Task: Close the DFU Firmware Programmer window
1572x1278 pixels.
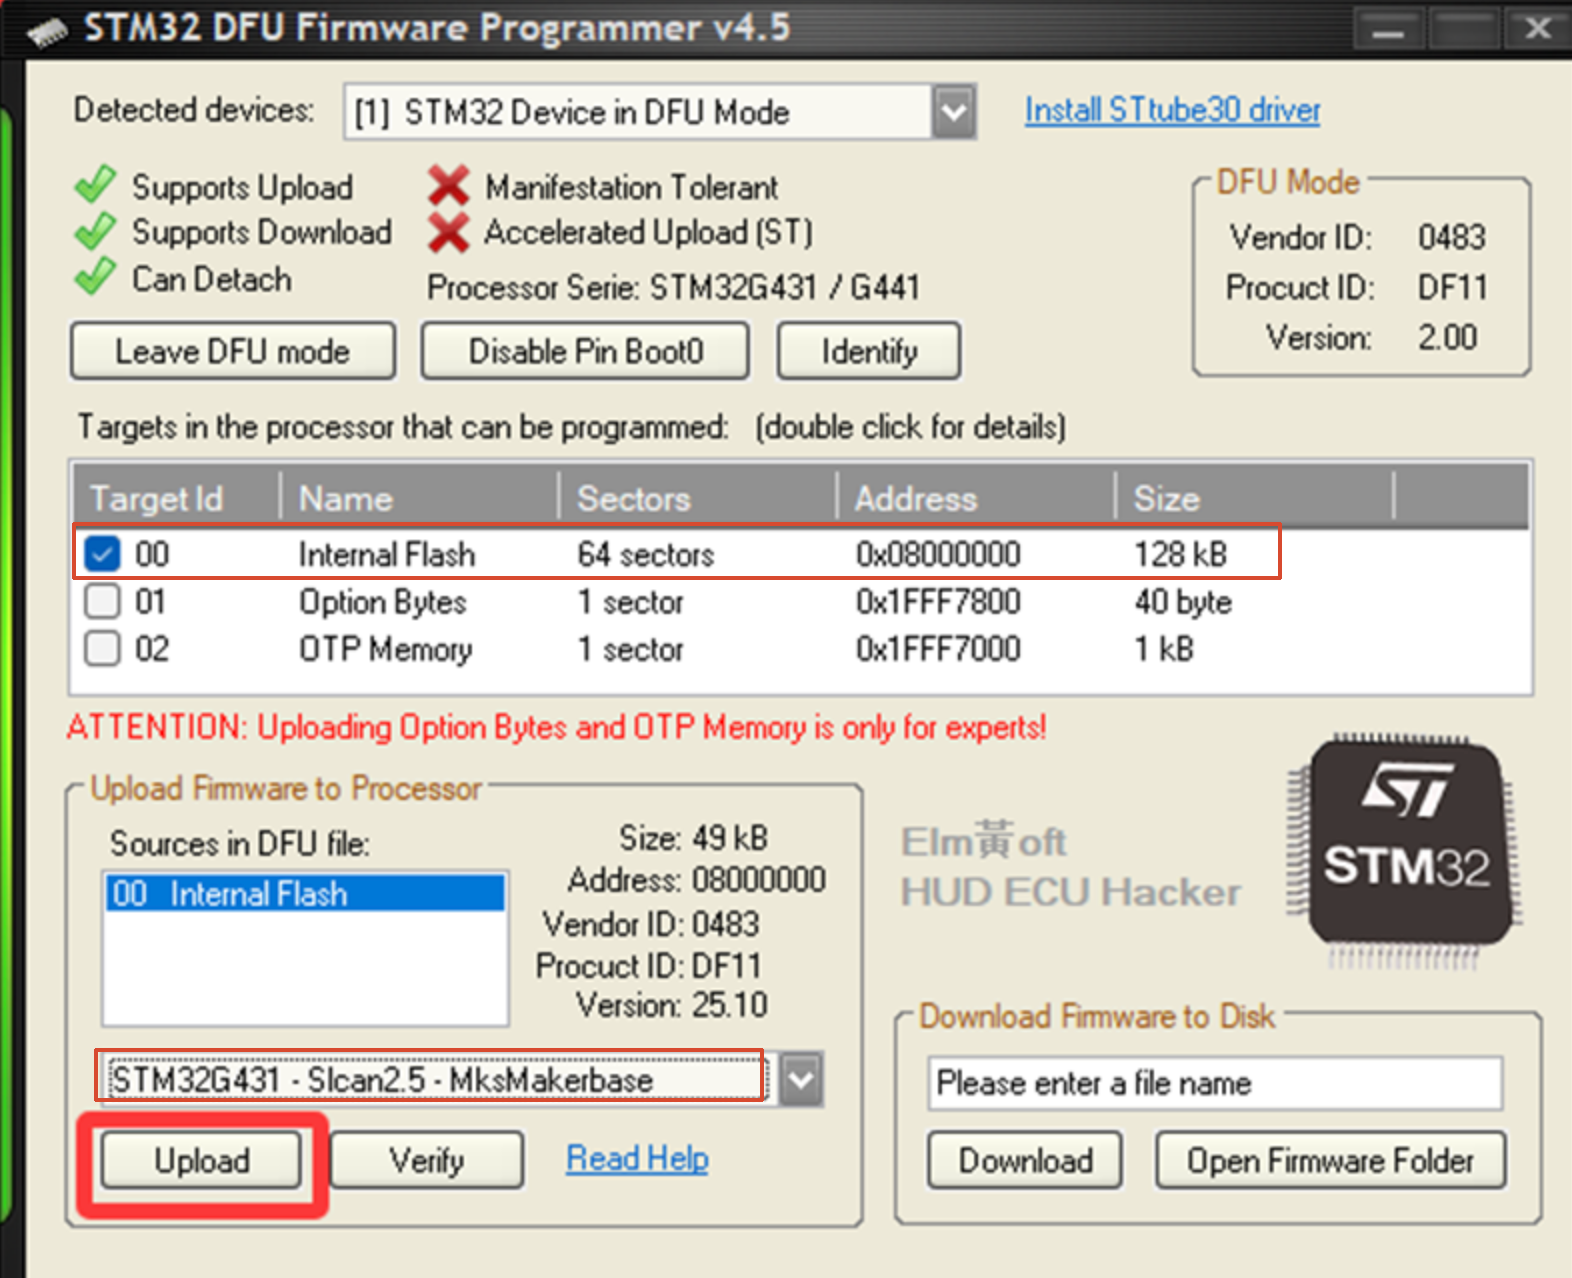Action: pos(1538,30)
